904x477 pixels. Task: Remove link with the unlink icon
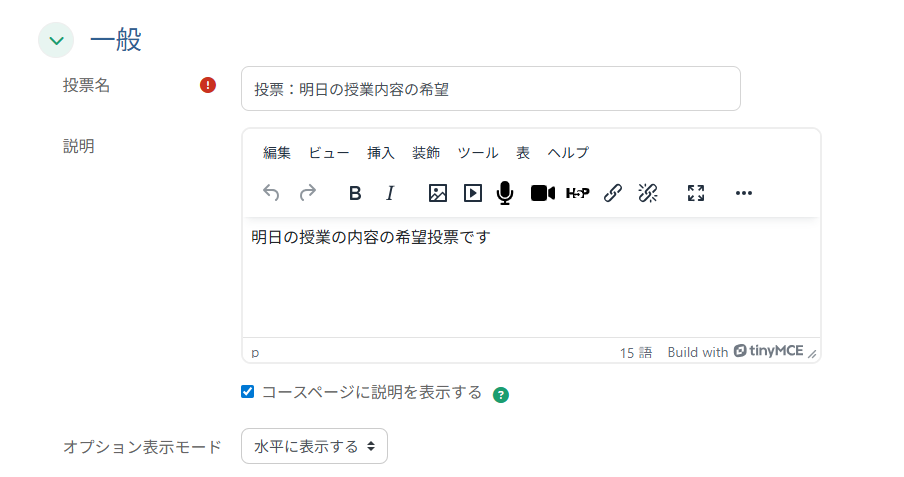pos(648,193)
